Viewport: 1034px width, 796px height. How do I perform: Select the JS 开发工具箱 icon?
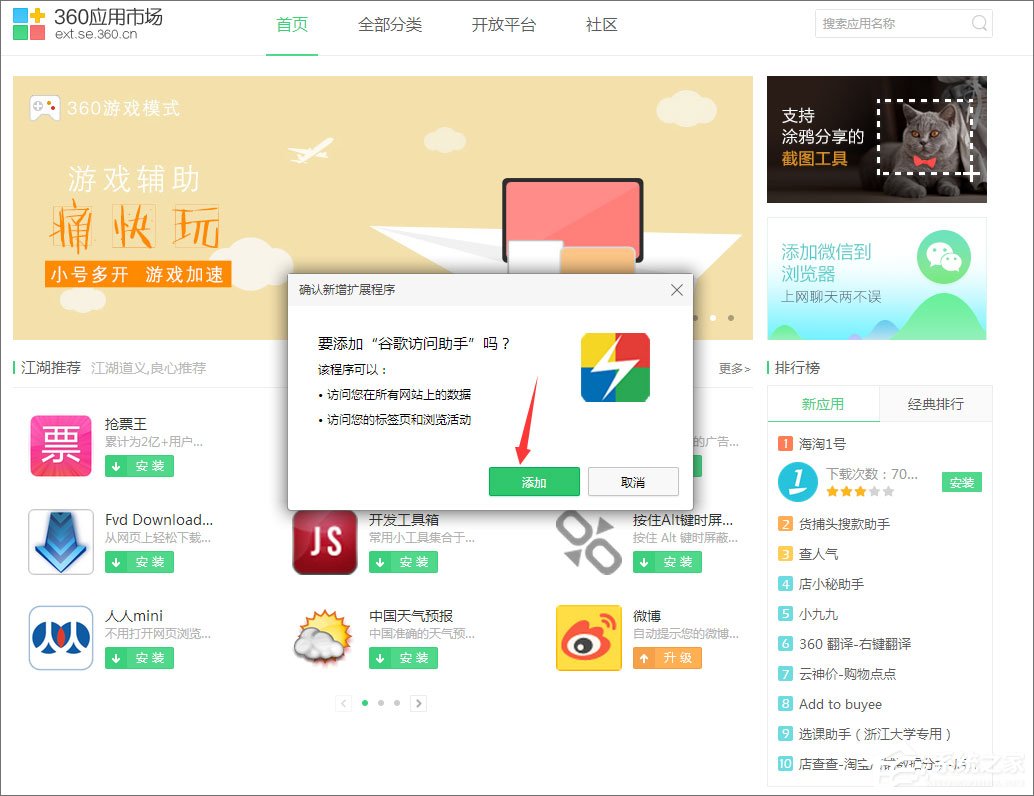[x=323, y=540]
